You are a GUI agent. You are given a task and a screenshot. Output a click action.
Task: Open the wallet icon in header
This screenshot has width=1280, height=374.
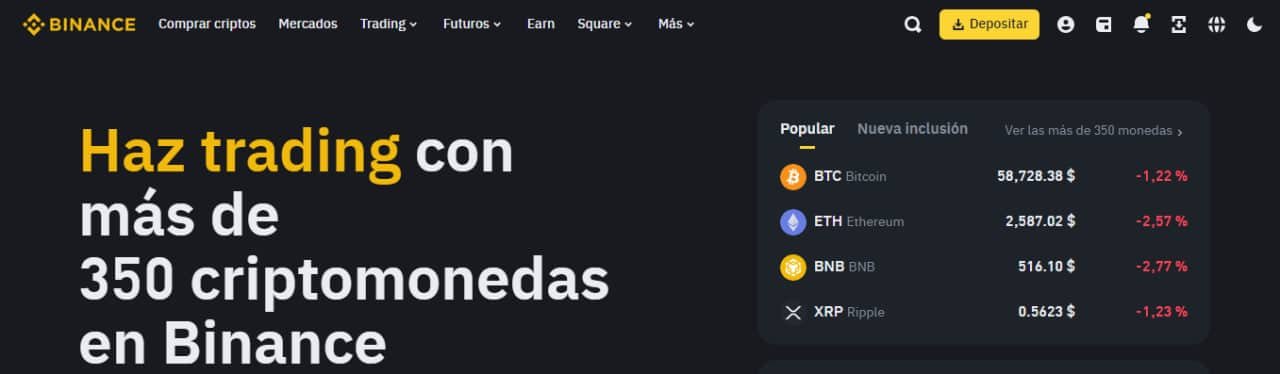1103,25
